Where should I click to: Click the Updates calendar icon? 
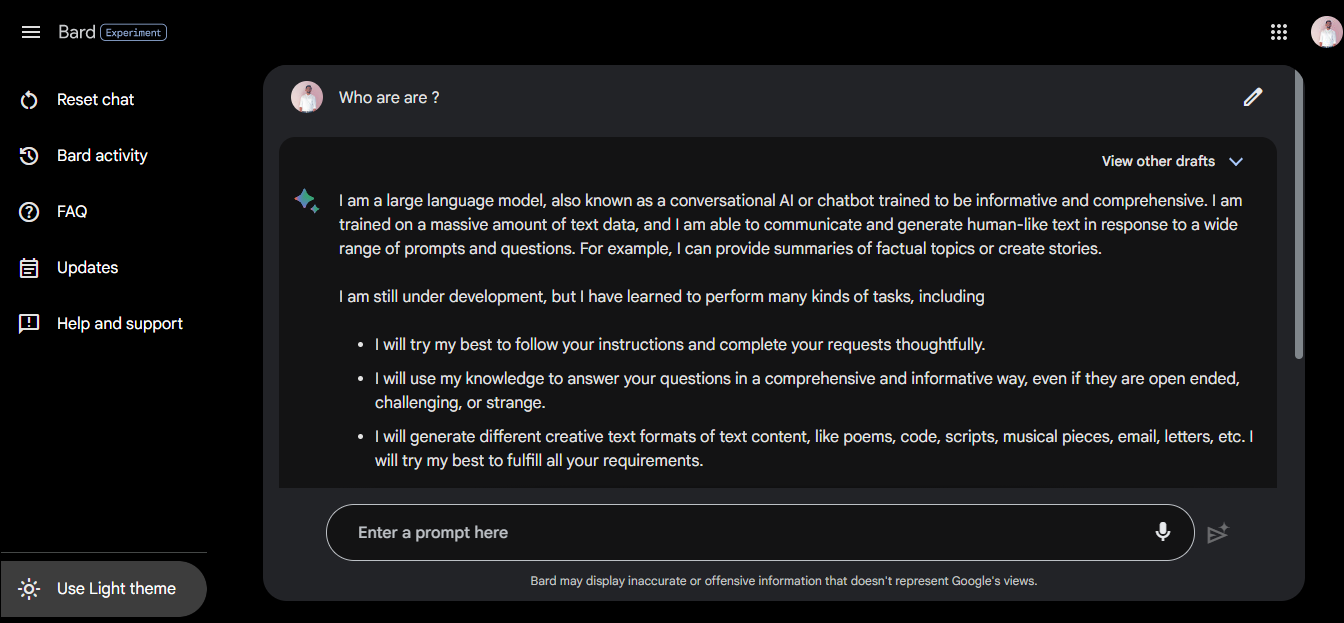tap(29, 268)
